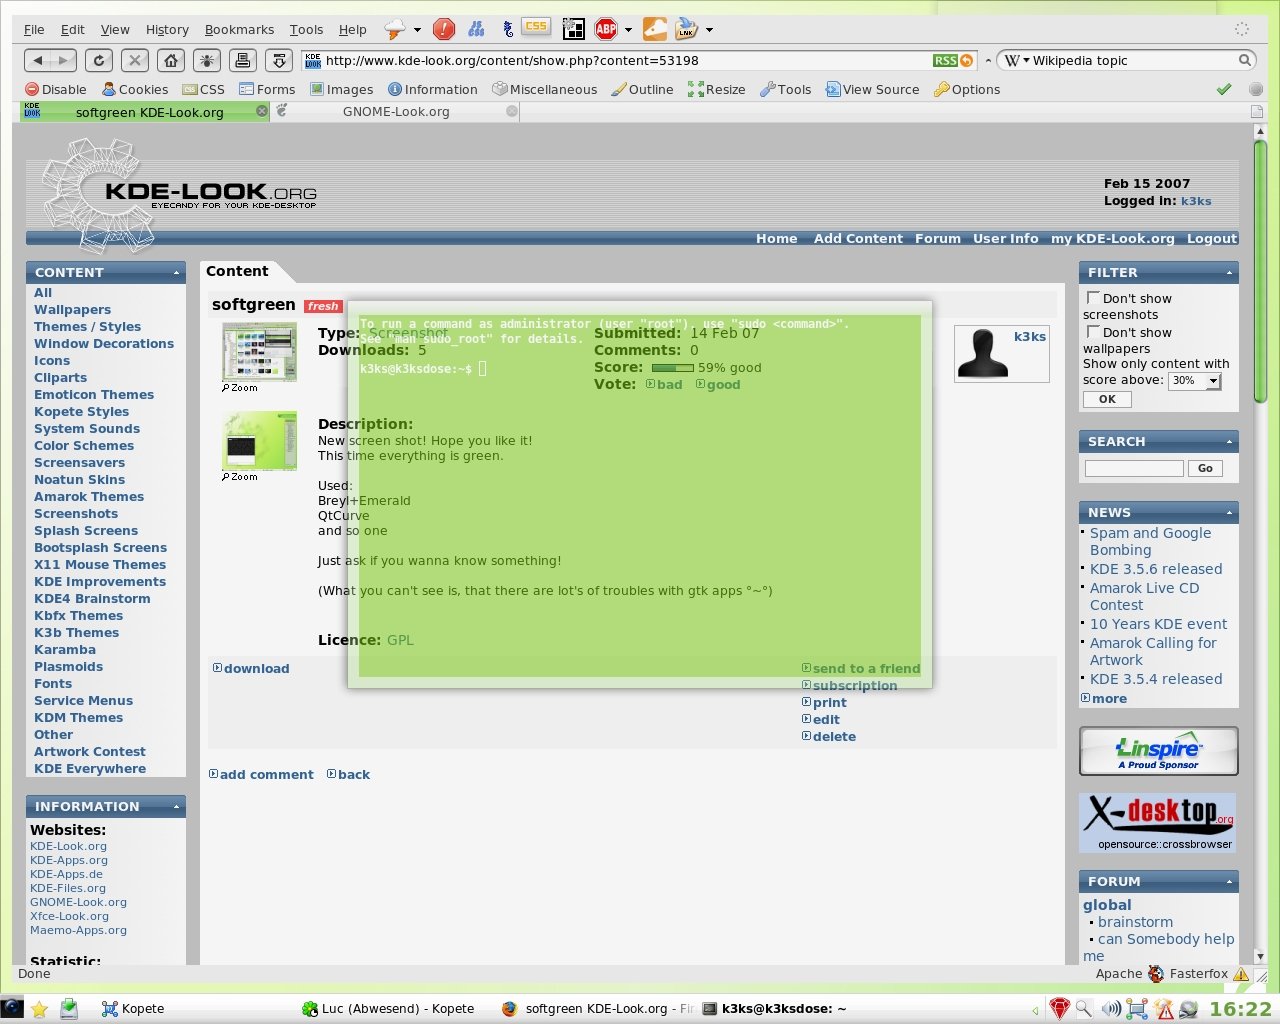Click the green checkmark validation icon
This screenshot has height=1024, width=1280.
point(1223,89)
